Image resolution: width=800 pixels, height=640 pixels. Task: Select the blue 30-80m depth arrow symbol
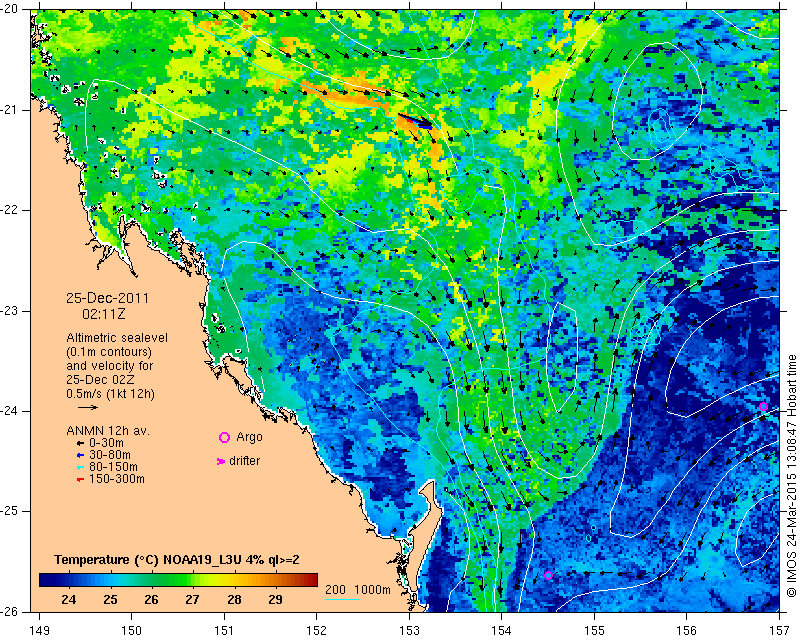(x=80, y=455)
